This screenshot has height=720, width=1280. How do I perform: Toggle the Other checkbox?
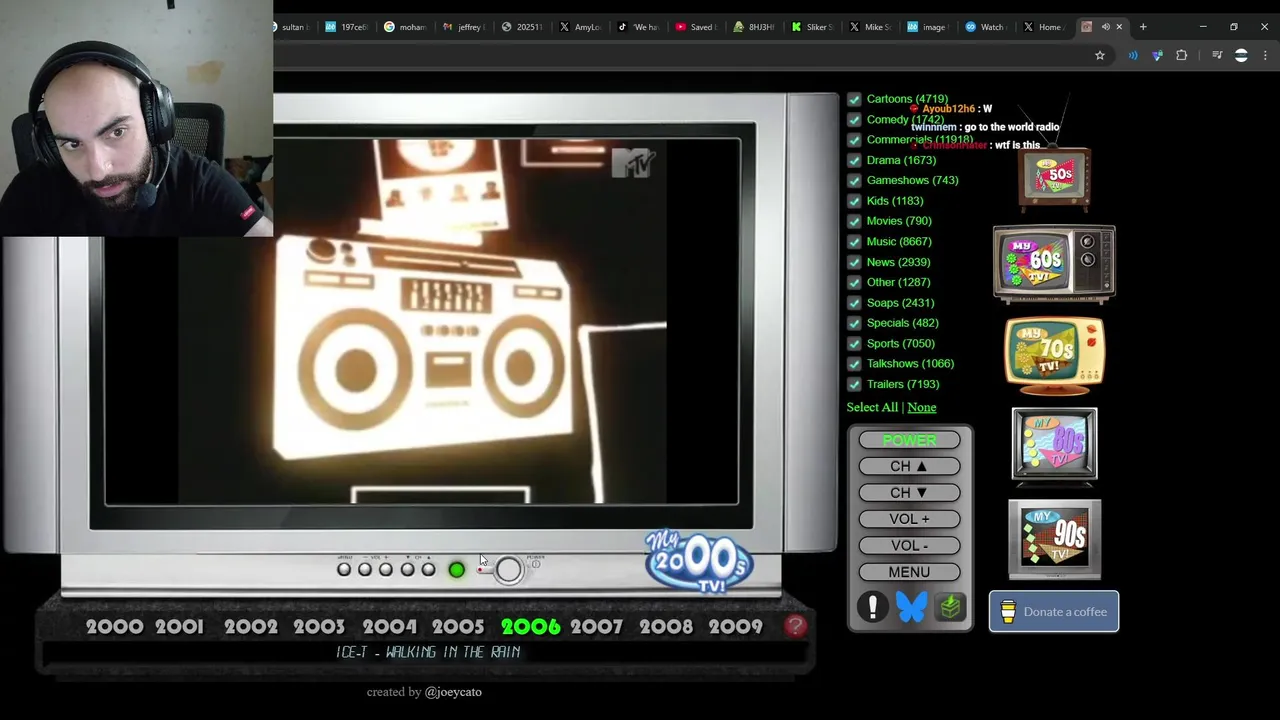854,282
